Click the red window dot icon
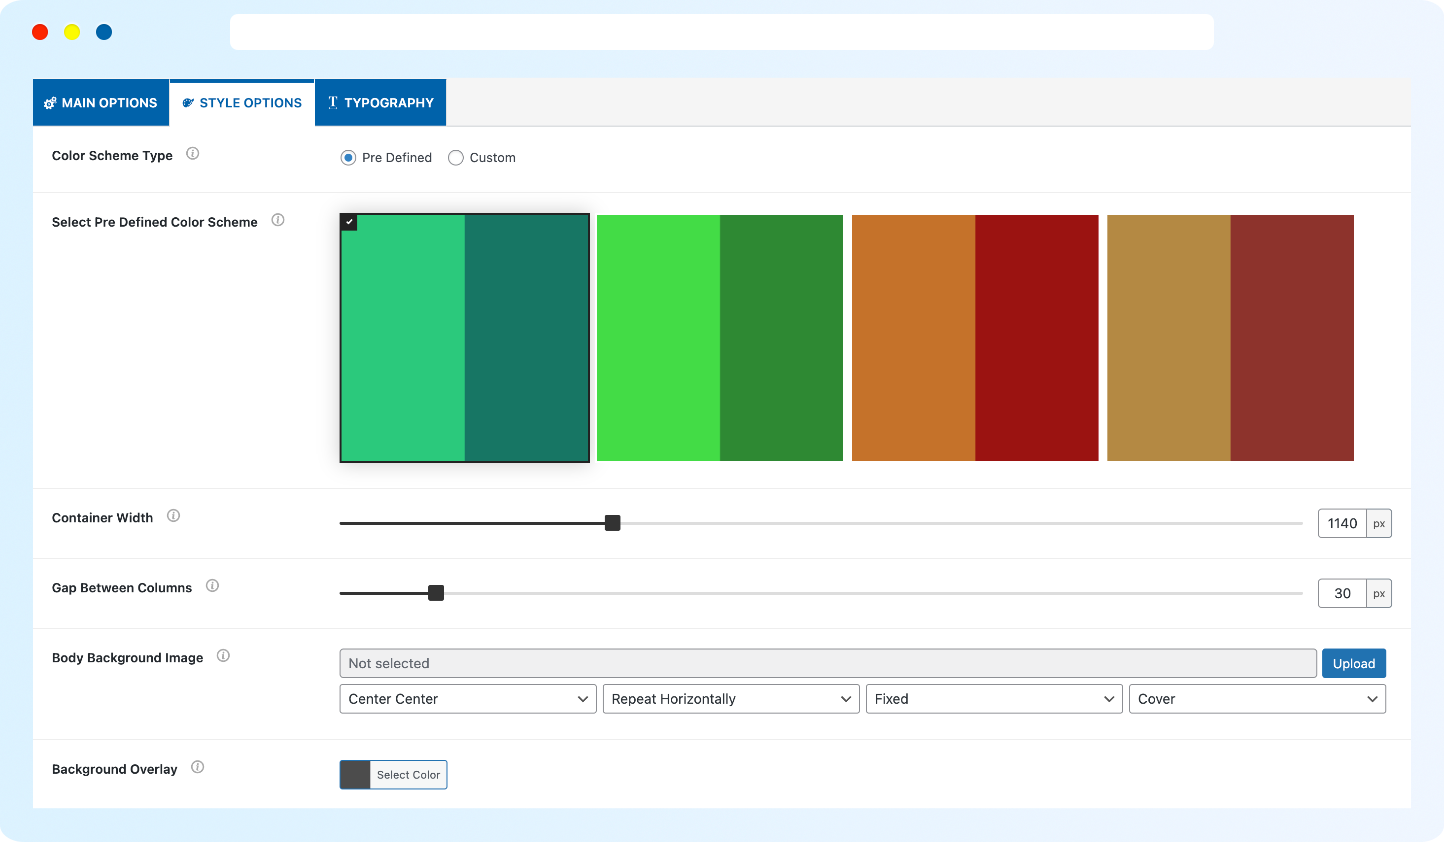Viewport: 1444px width, 842px height. point(40,32)
